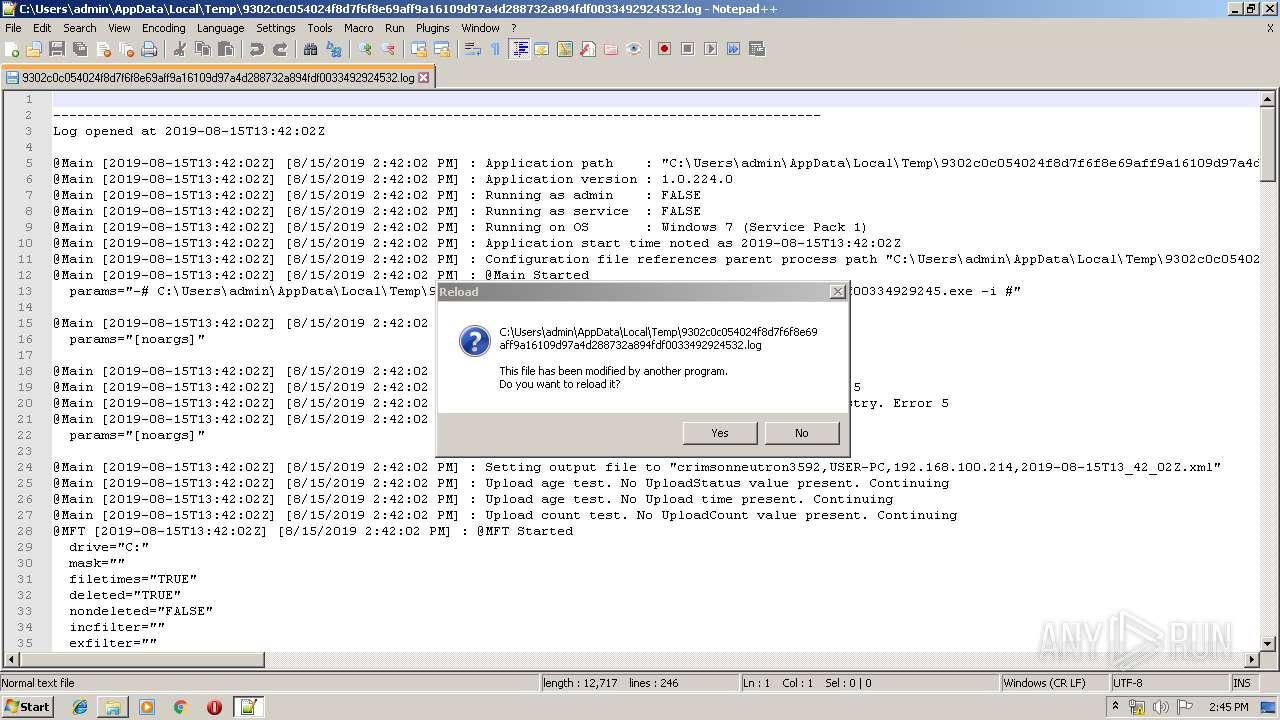Screen dimensions: 1280x720
Task: Click Run Macro Multiple Times icon
Action: coord(733,49)
